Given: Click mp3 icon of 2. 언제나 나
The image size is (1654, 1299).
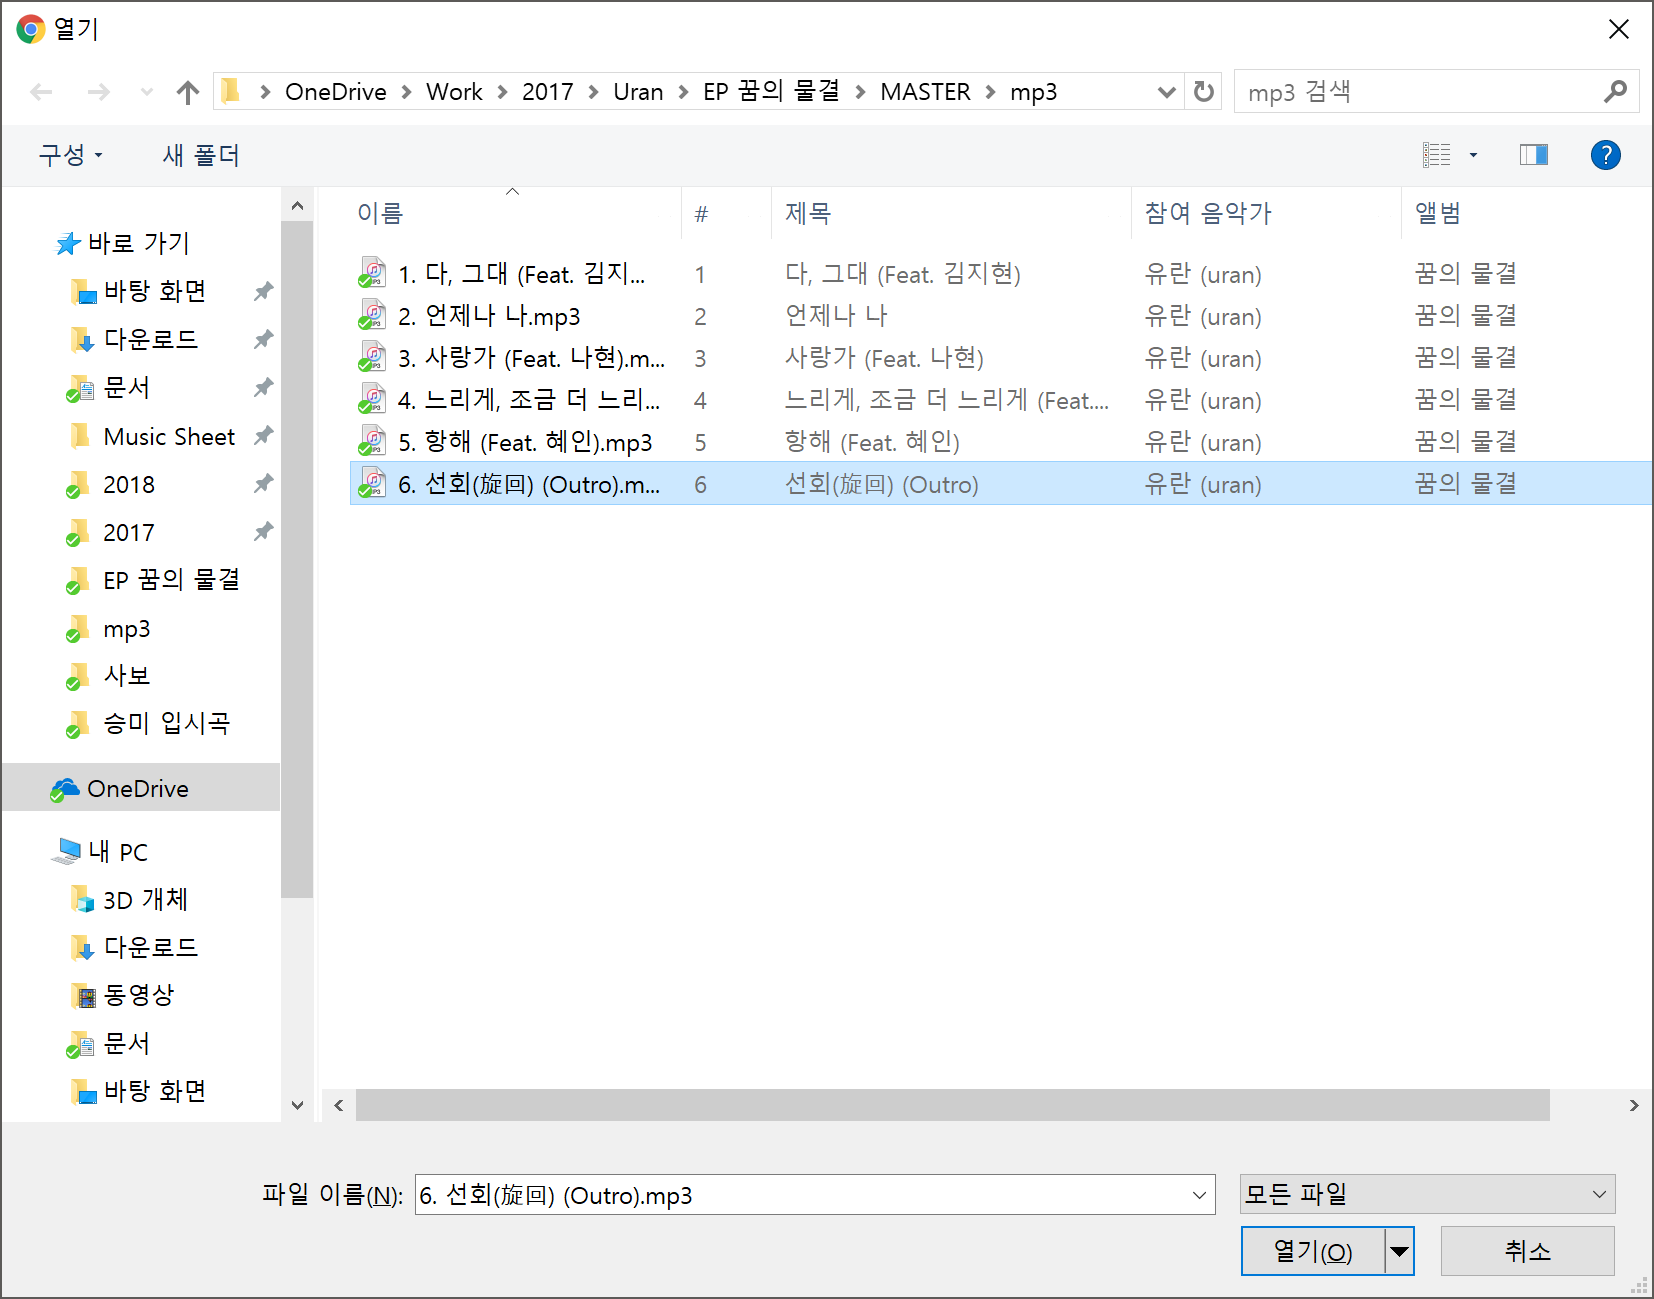Looking at the screenshot, I should 372,315.
